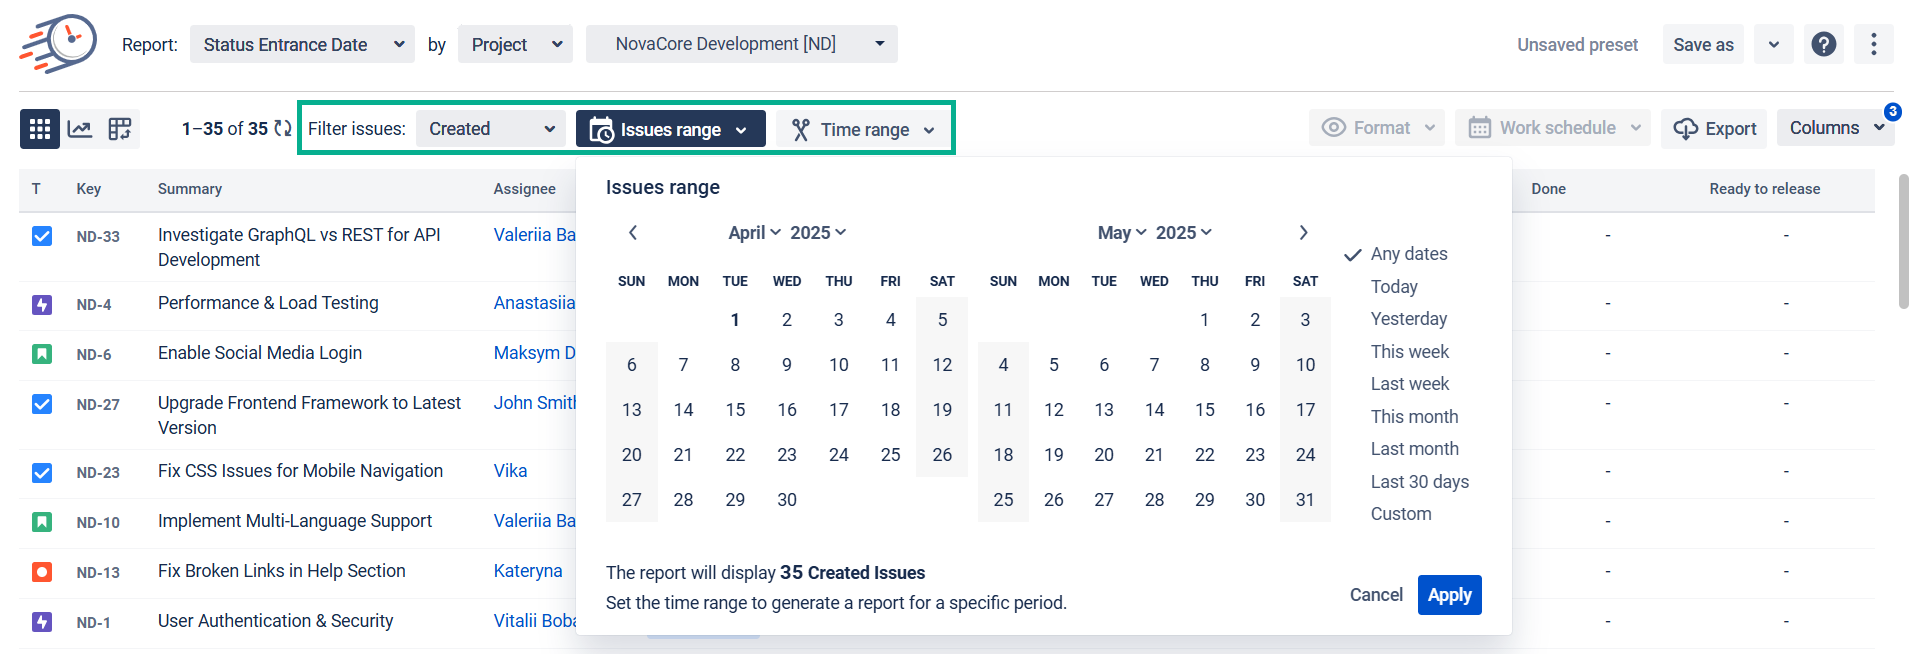Image resolution: width=1913 pixels, height=654 pixels.
Task: Switch to the line chart view icon
Action: coord(80,129)
